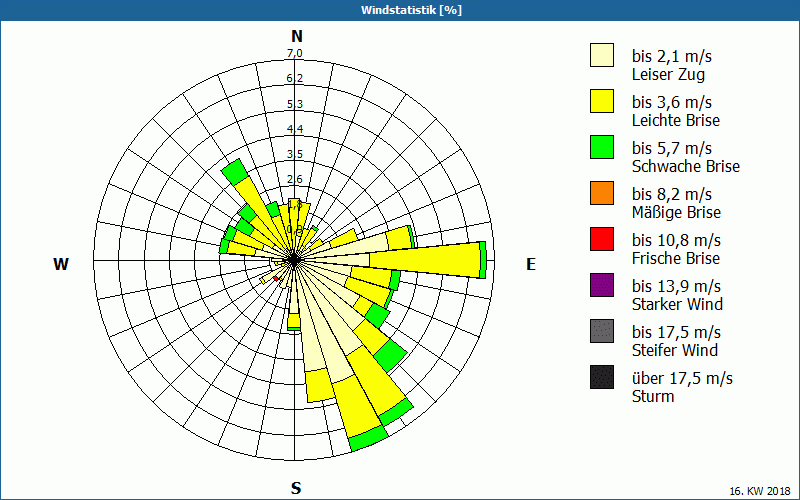
Task: Click the green 5,7 m/s swatch
Action: [602, 147]
